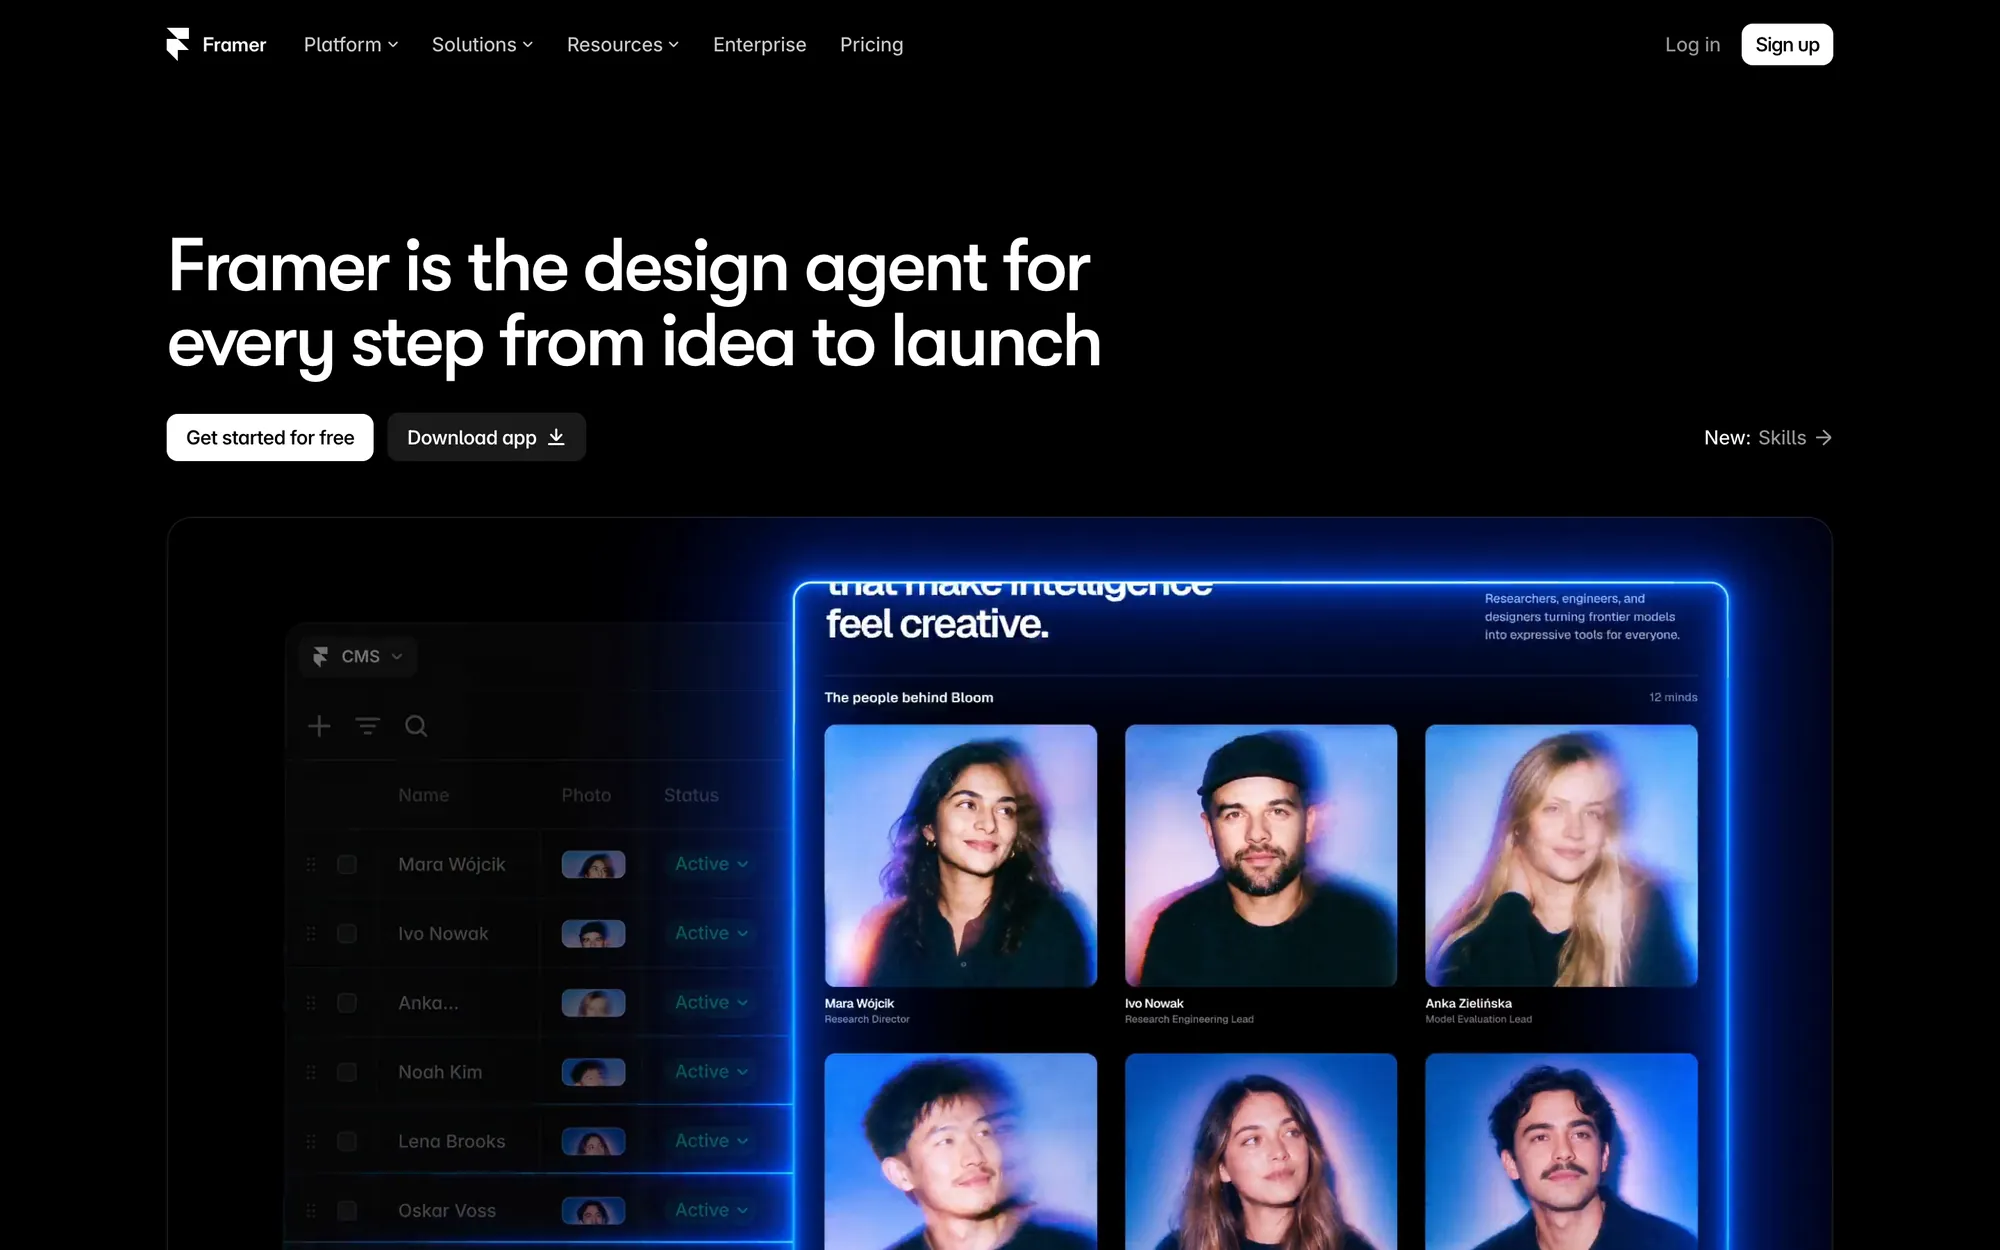This screenshot has width=2000, height=1250.
Task: Expand the Platform menu
Action: [x=351, y=45]
